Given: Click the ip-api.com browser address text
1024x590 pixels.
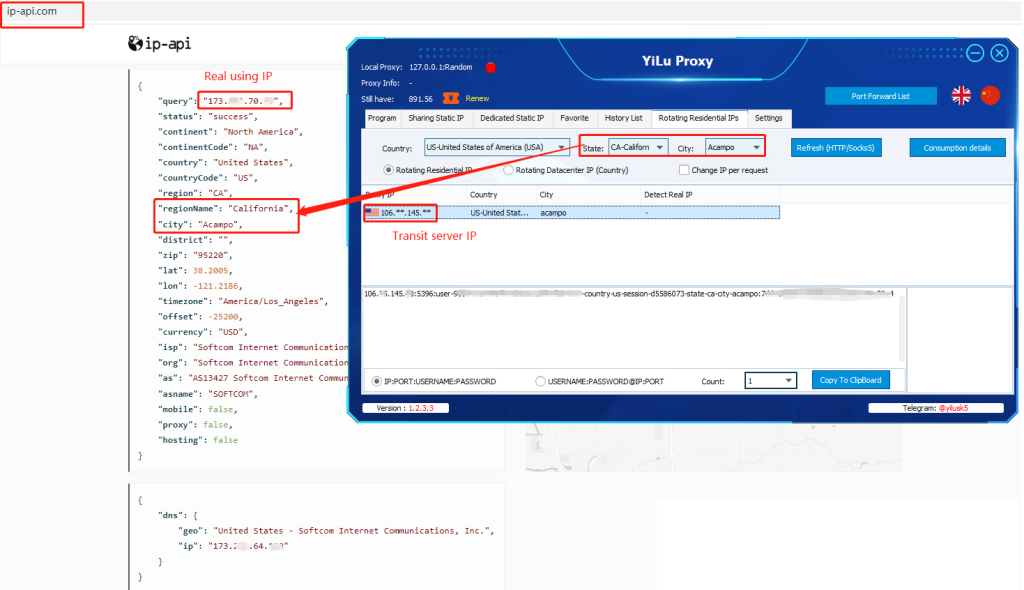Looking at the screenshot, I should pos(32,11).
